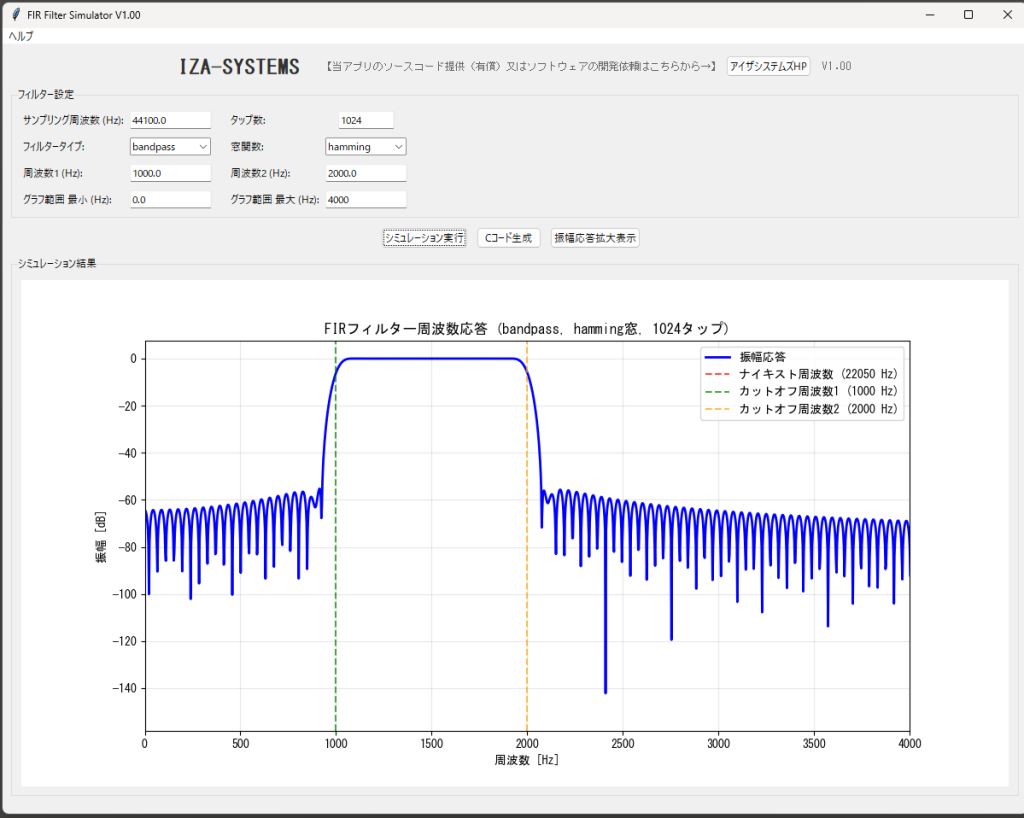This screenshot has height=818, width=1024.
Task: Click the x-axis tick label 2500
Action: (622, 743)
